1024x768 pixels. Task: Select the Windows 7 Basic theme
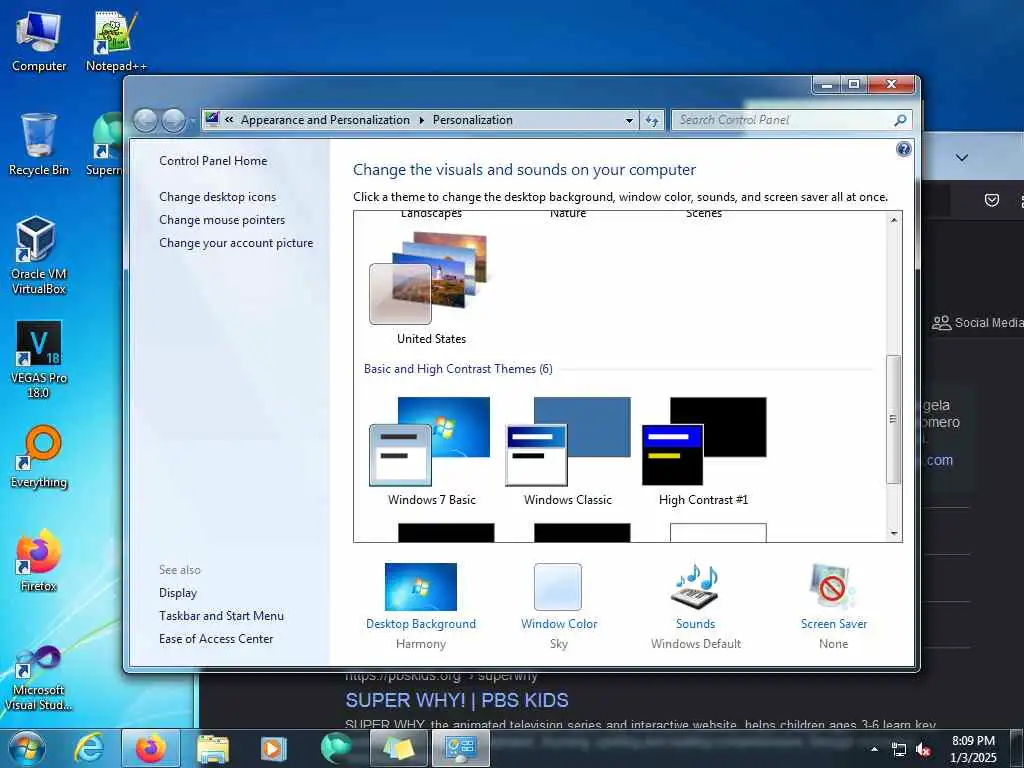click(431, 451)
